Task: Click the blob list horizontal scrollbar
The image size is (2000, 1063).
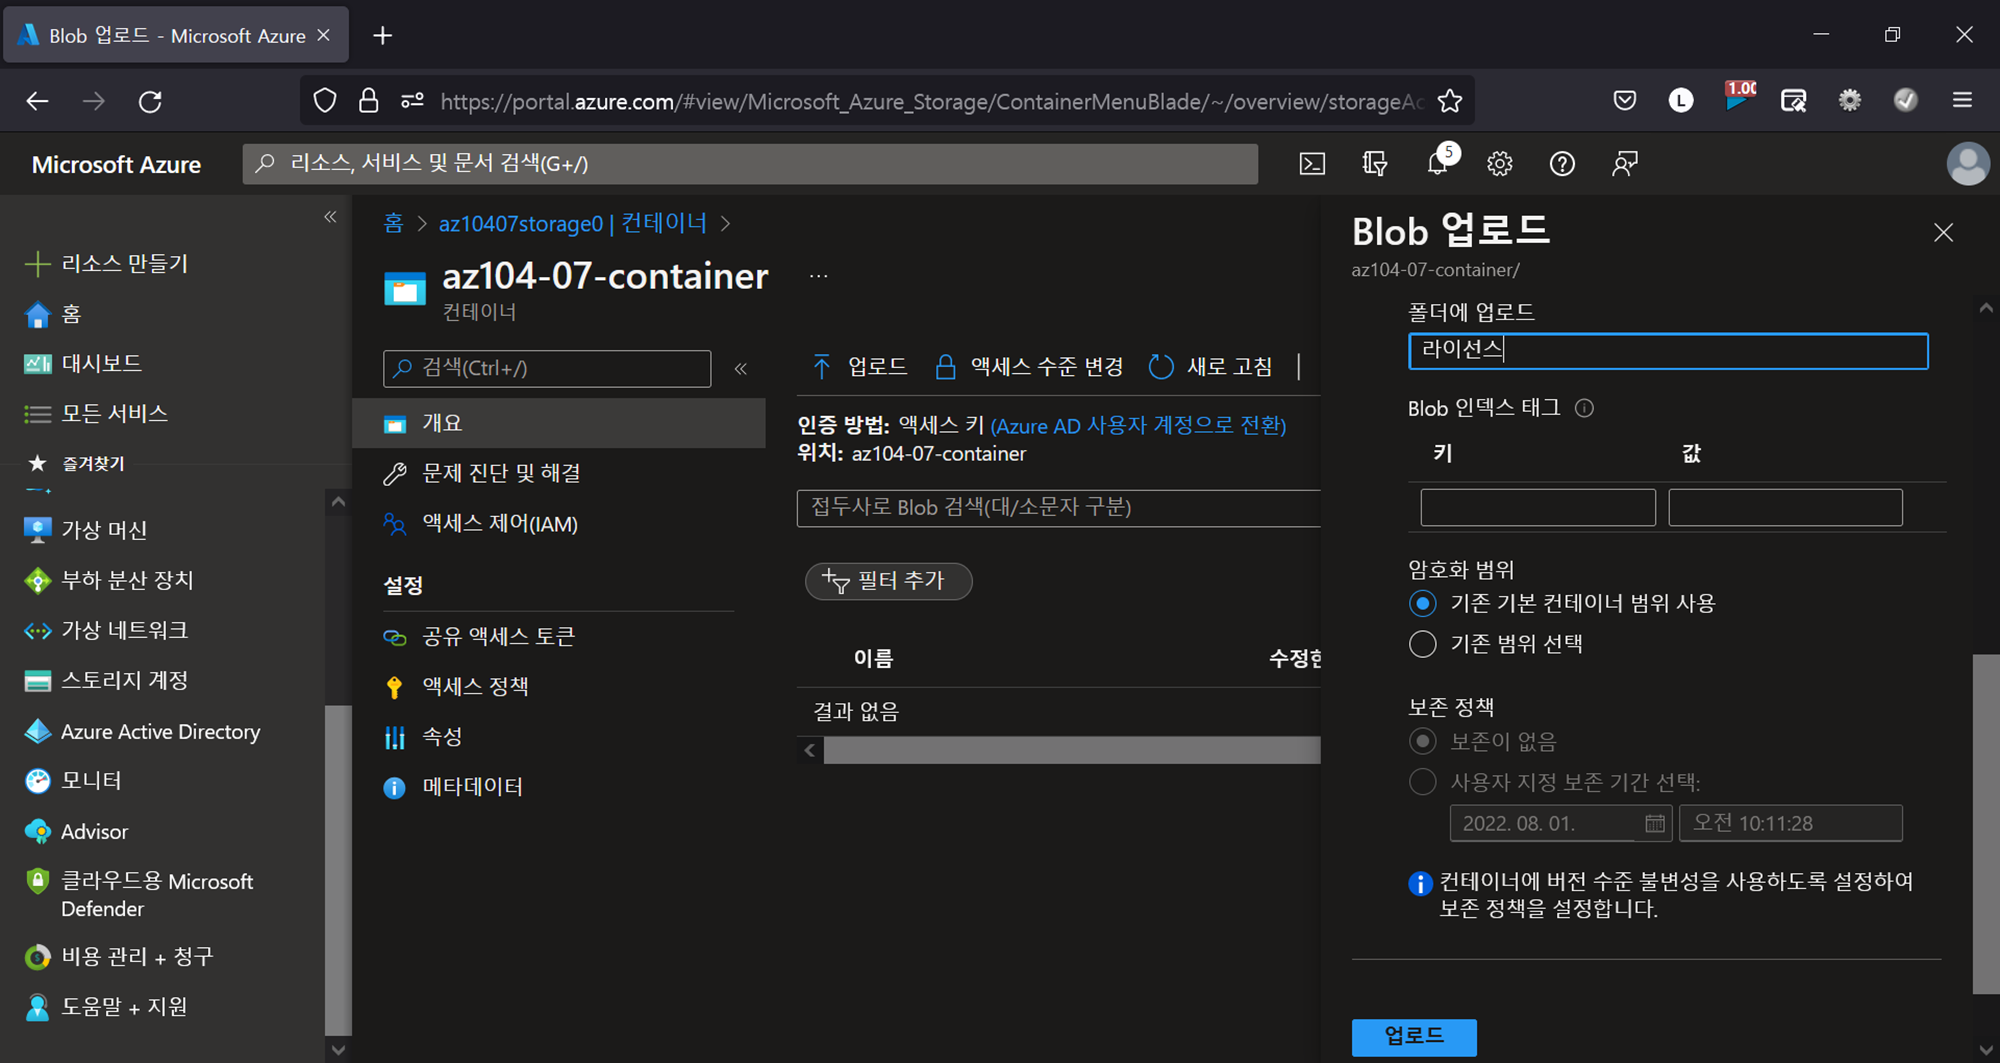Action: pos(1071,750)
